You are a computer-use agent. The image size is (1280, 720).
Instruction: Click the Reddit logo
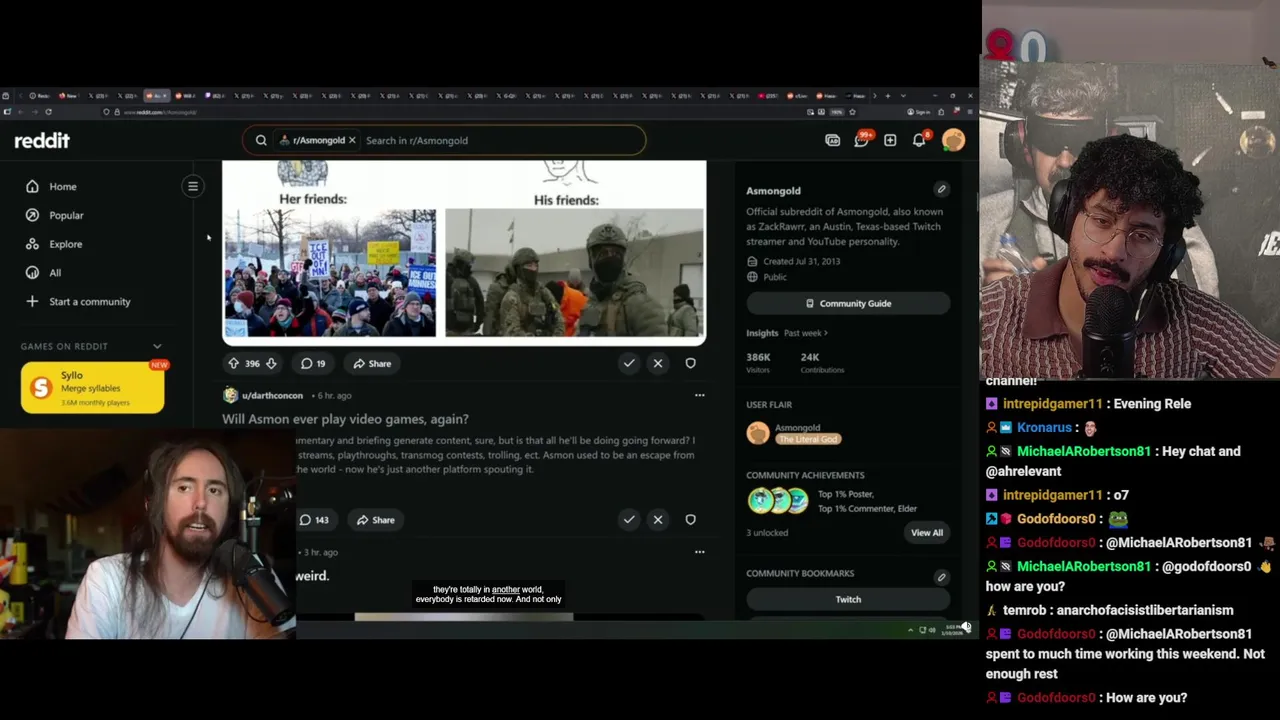(42, 141)
